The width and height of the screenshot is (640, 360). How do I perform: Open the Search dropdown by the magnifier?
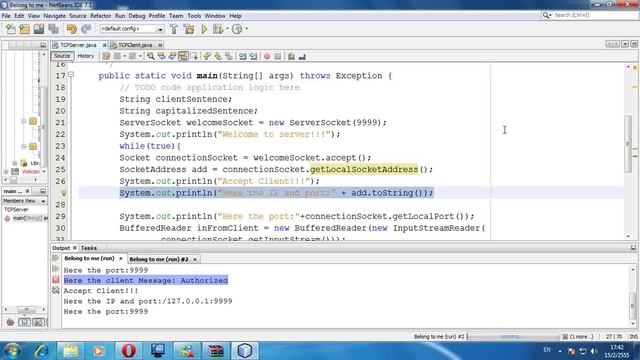click(547, 15)
